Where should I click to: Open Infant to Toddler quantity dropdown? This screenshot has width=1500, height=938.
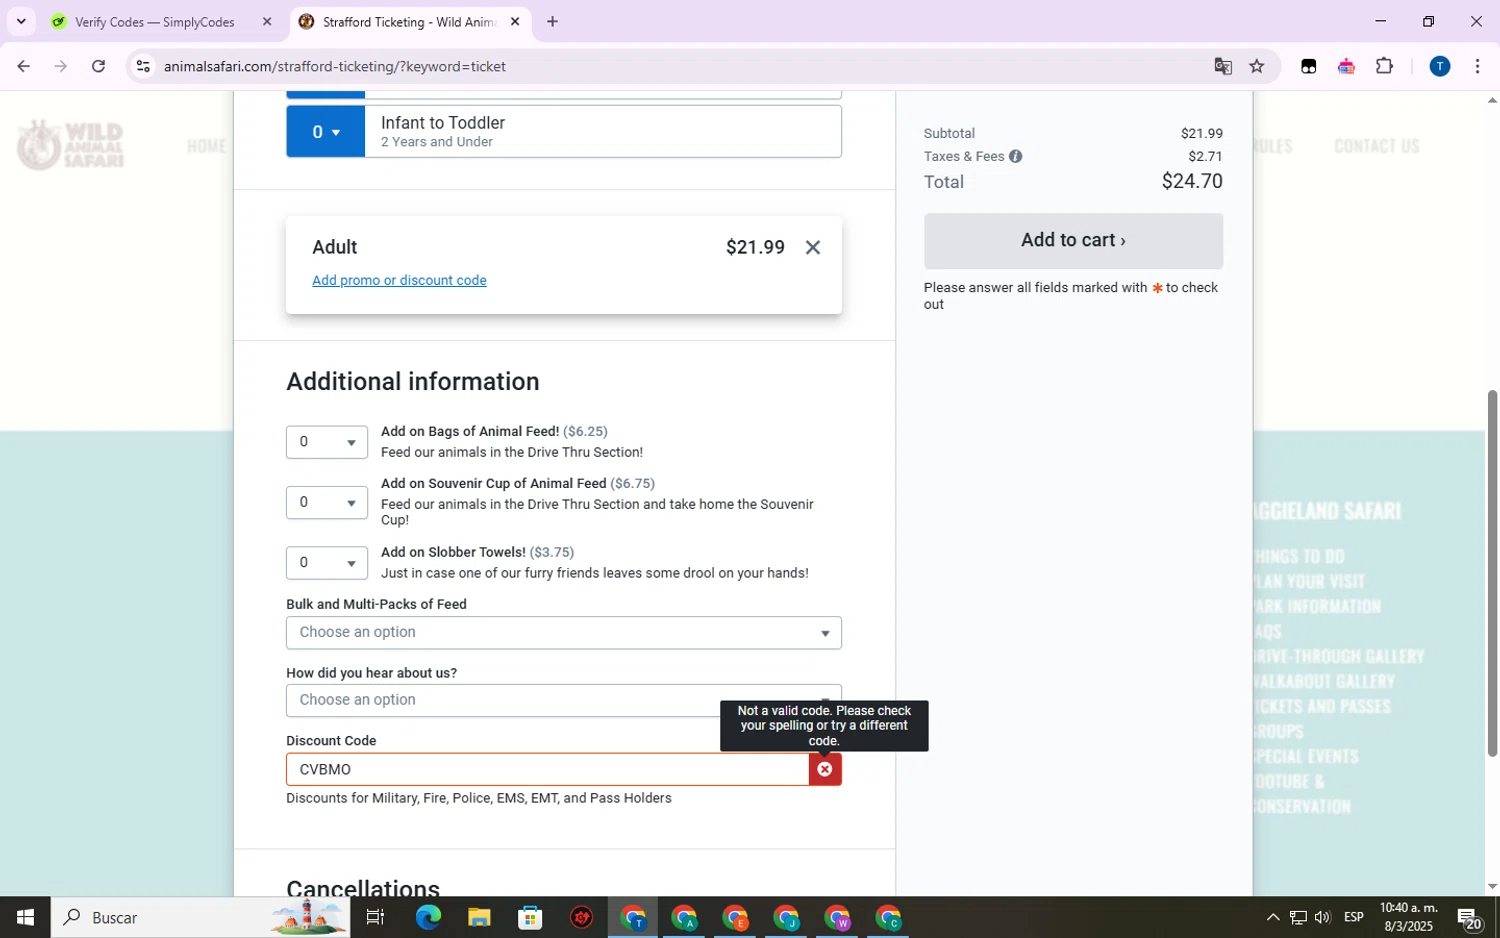tap(325, 132)
